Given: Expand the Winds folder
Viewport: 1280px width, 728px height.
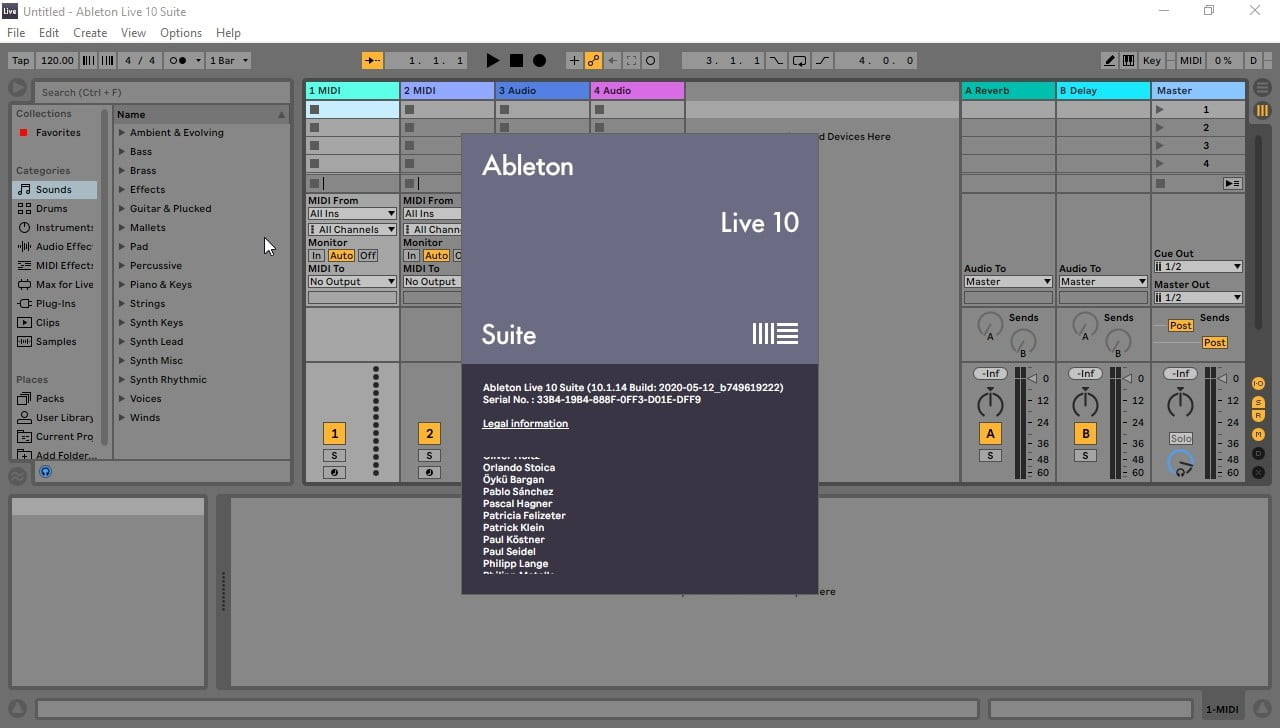Looking at the screenshot, I should pyautogui.click(x=122, y=417).
